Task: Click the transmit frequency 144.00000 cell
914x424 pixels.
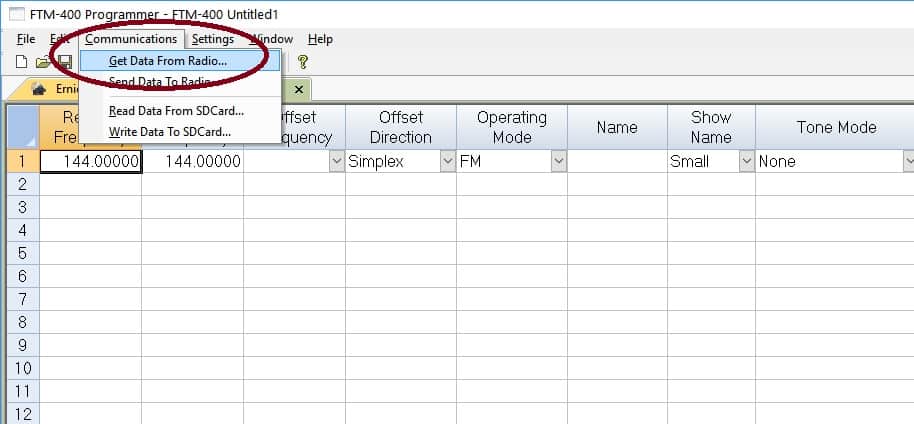Action: click(x=192, y=162)
